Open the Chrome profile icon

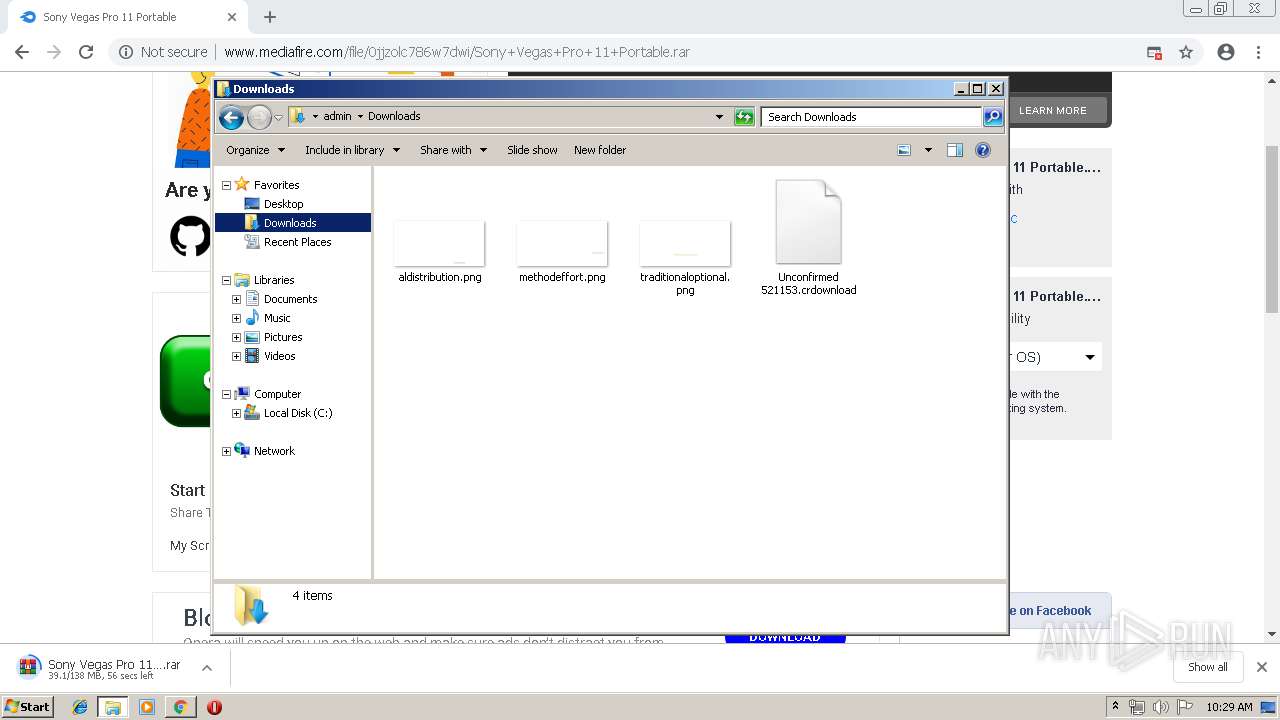(1226, 52)
